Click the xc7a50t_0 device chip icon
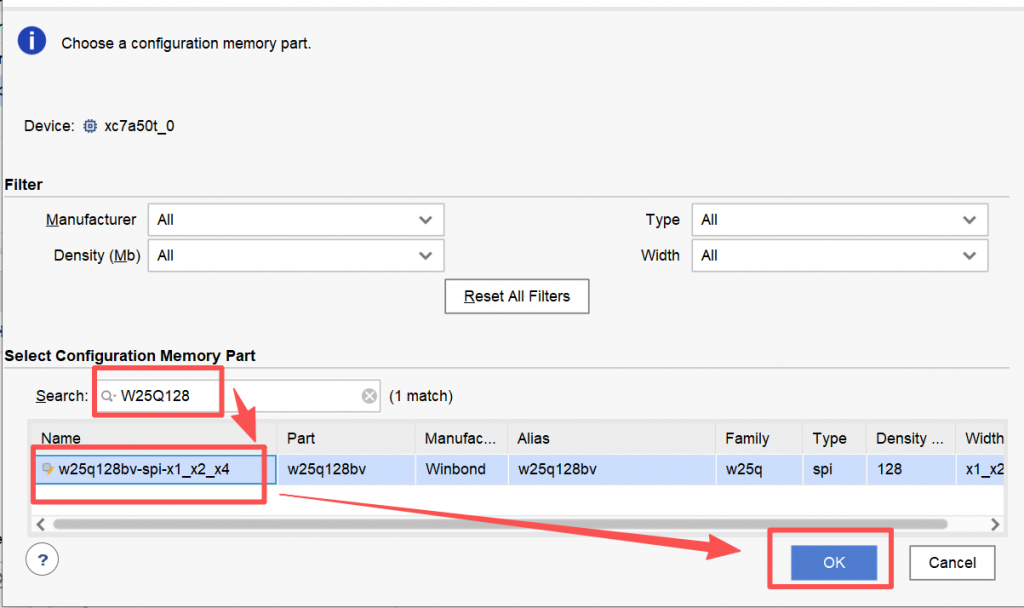 [x=91, y=126]
